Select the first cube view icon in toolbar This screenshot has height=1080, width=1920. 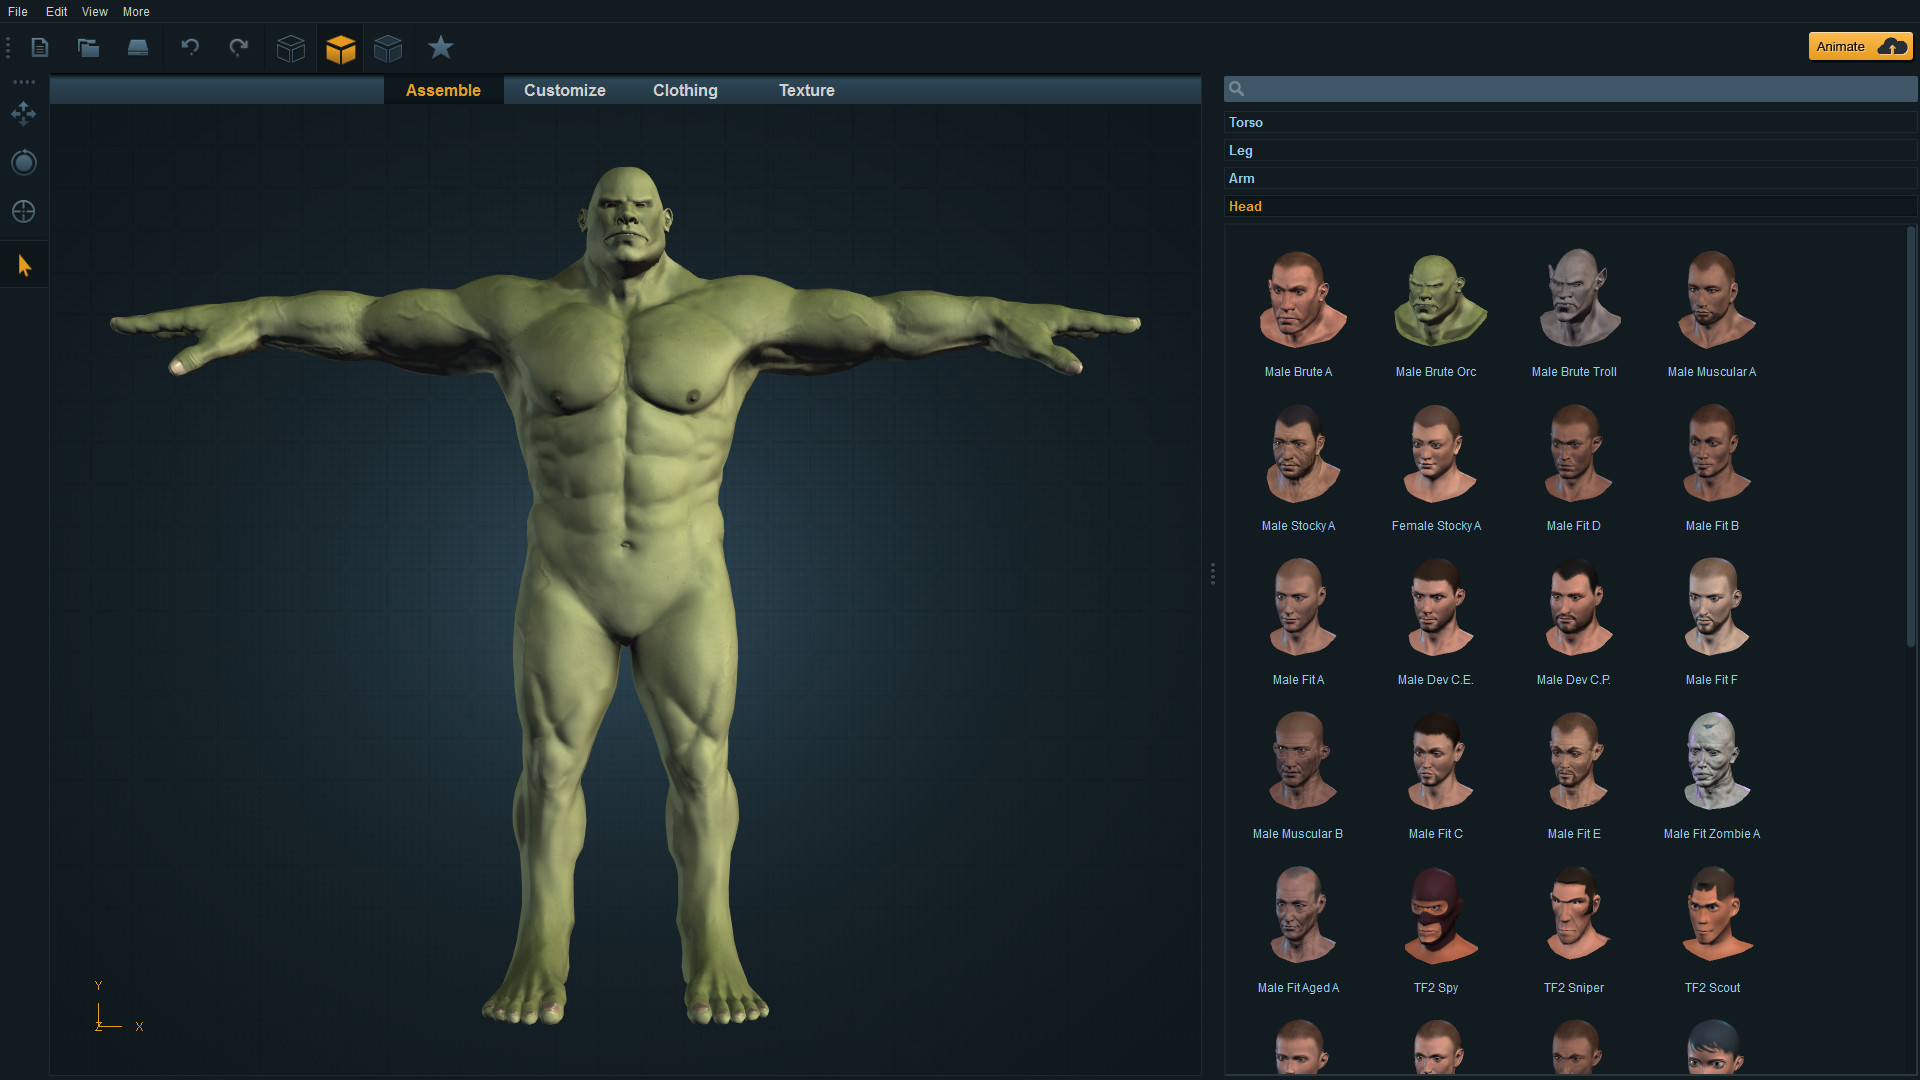point(290,47)
